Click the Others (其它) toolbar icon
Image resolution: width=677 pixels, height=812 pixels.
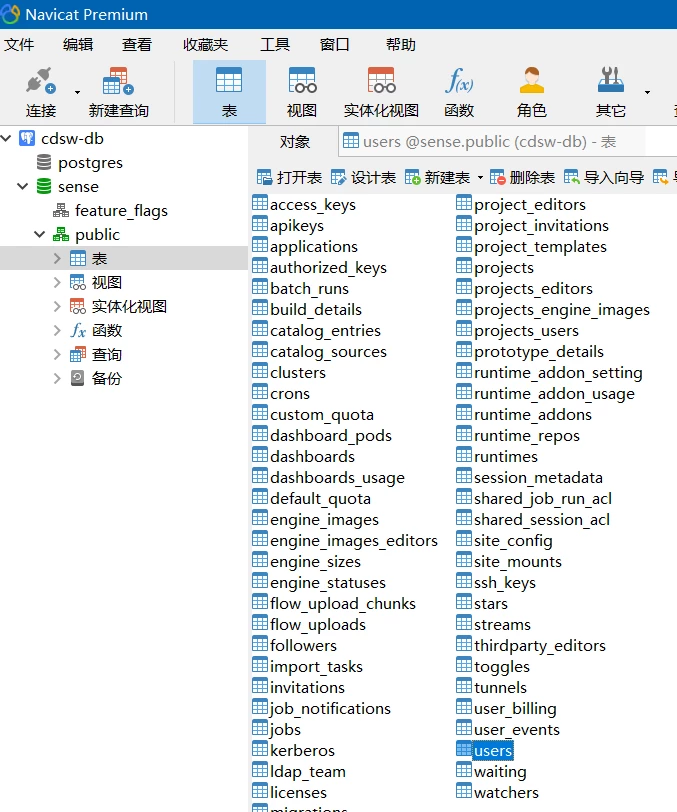[x=611, y=81]
